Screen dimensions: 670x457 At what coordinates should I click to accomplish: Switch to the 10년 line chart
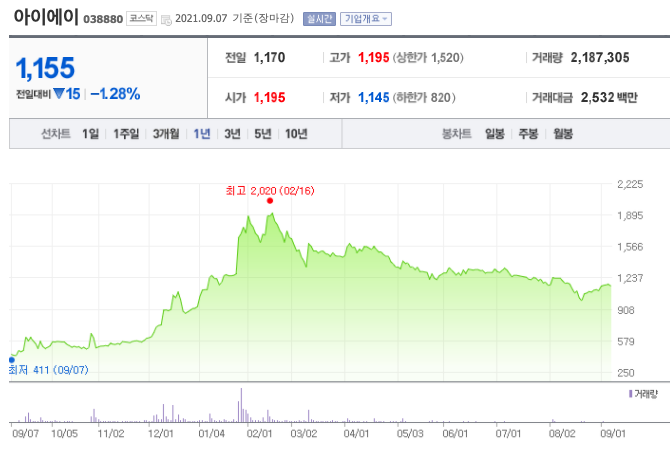(x=296, y=134)
